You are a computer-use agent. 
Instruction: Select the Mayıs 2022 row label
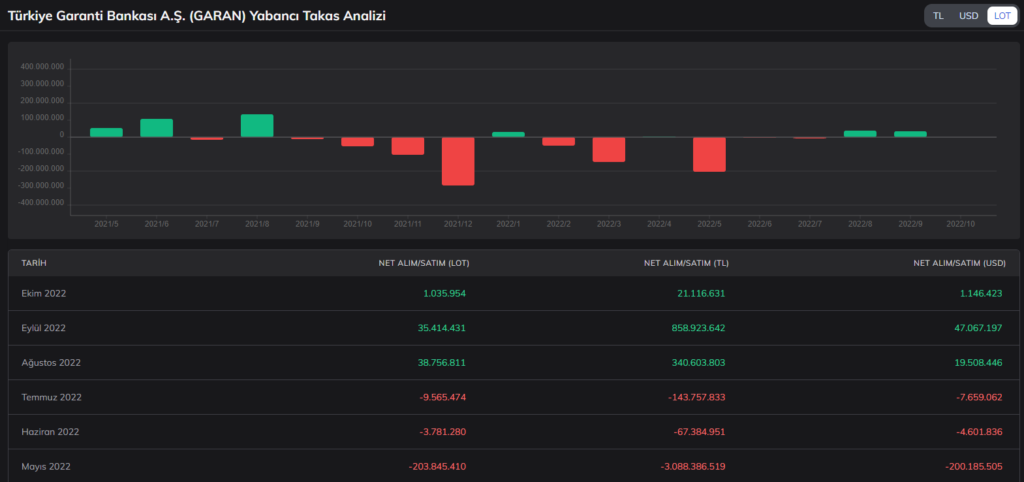[x=46, y=466]
